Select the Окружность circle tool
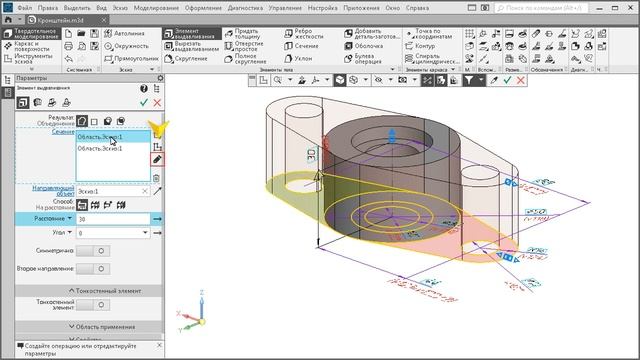 pos(127,46)
